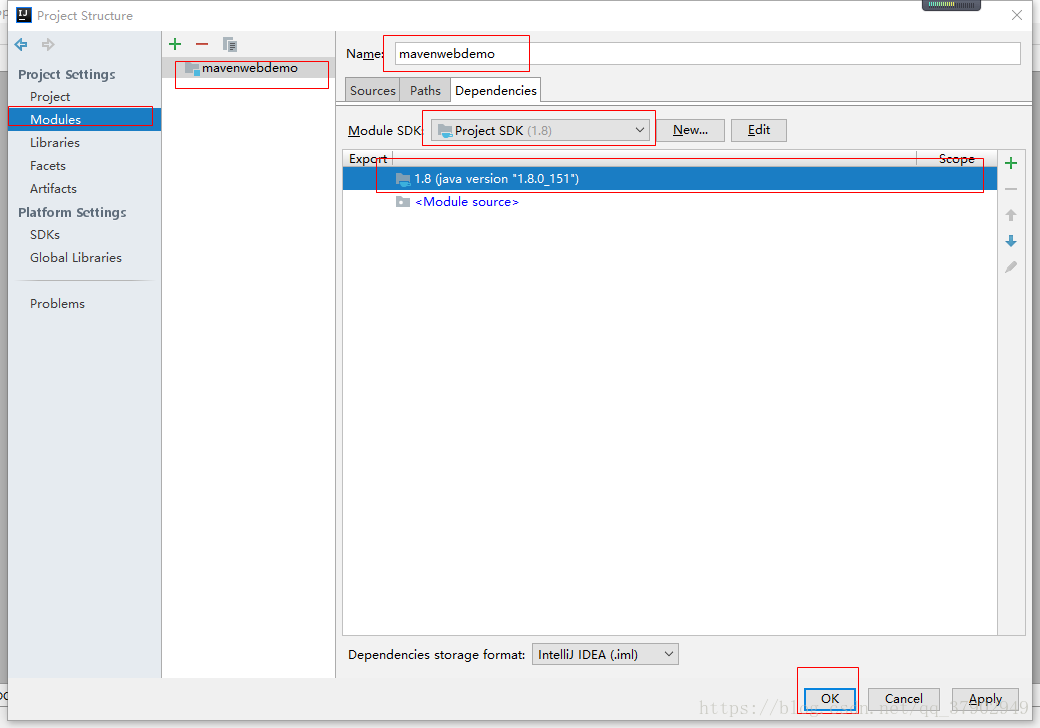Screen dimensions: 1040x728
Task: Click the Apply button
Action: coord(985,699)
